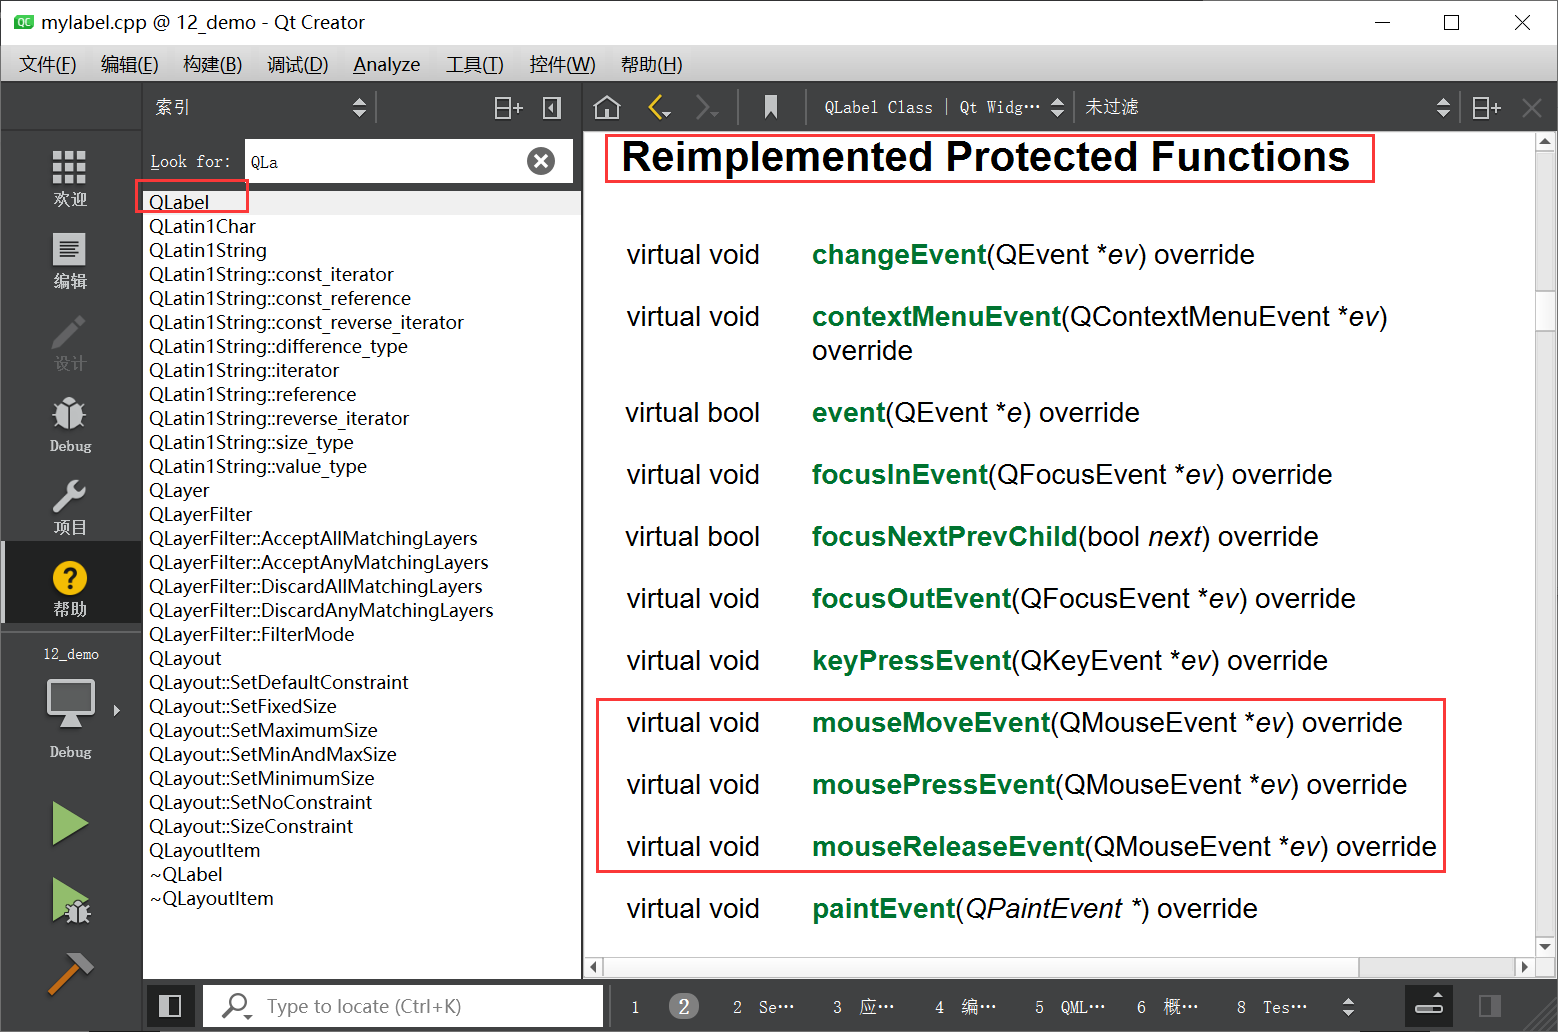Click the help page horizontal scrollbar
The height and width of the screenshot is (1032, 1558).
[981, 967]
